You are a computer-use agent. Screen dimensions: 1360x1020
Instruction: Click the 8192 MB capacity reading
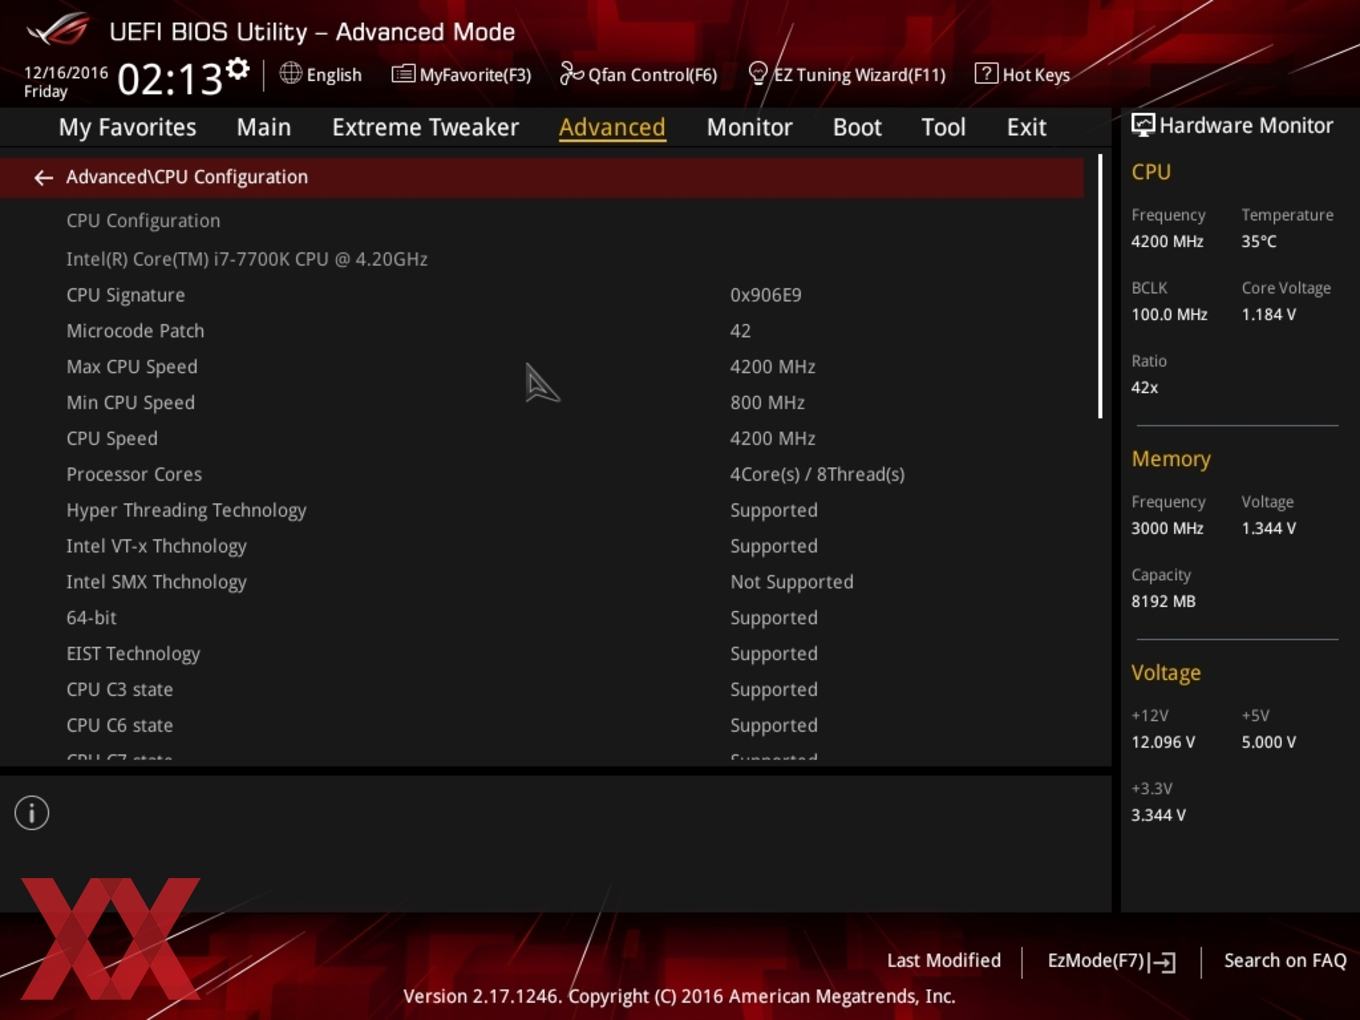[x=1163, y=601]
